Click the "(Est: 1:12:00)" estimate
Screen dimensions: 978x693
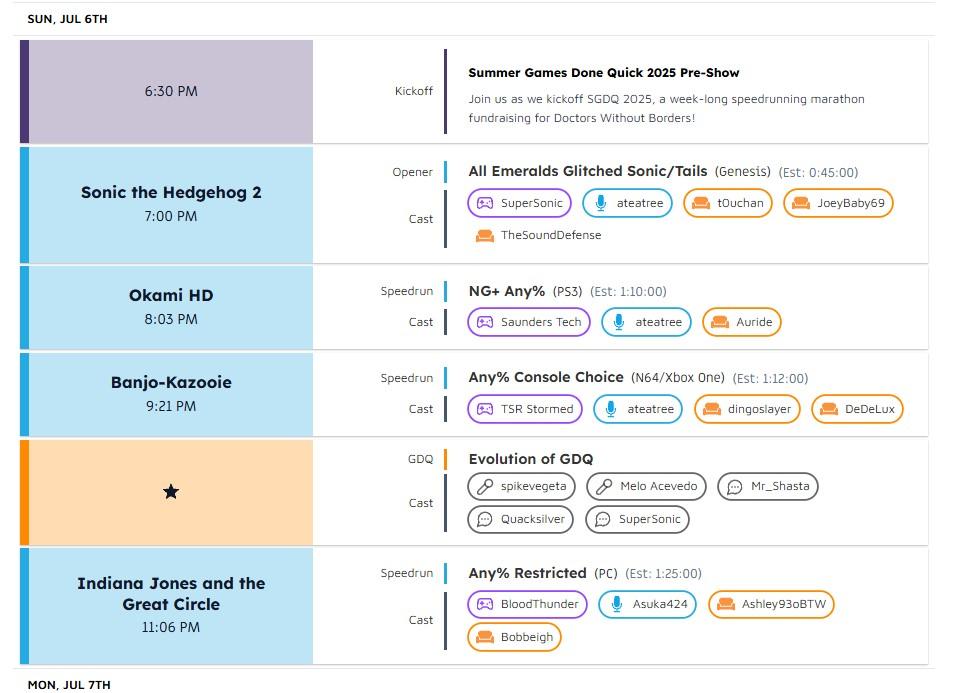tap(770, 379)
